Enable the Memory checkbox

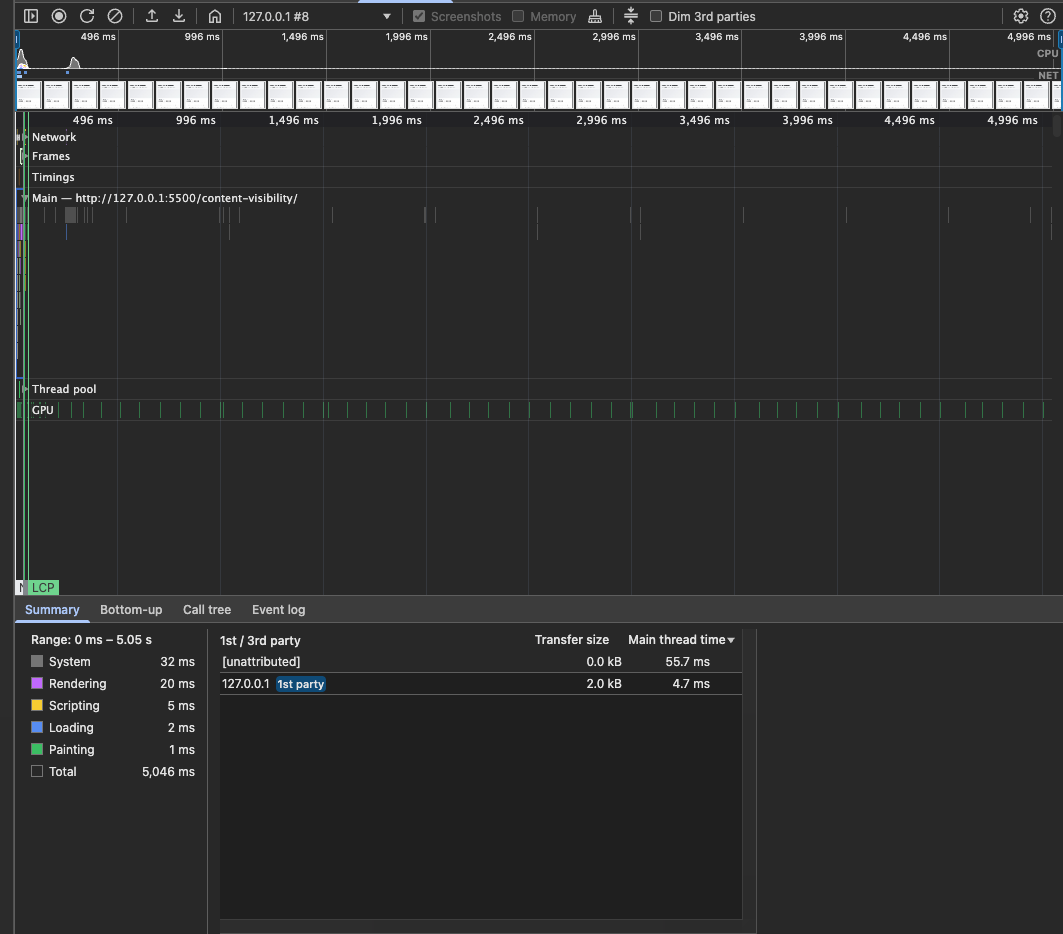click(x=518, y=16)
